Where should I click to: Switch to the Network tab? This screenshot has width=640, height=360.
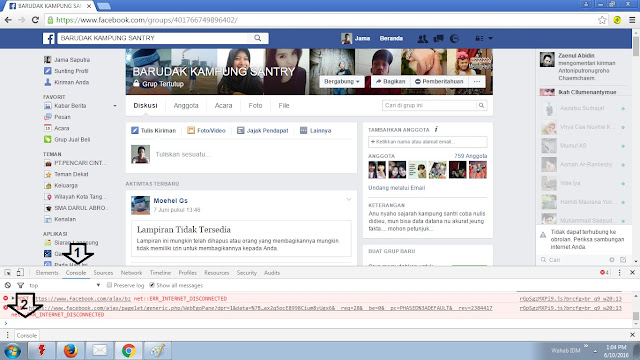tap(131, 273)
